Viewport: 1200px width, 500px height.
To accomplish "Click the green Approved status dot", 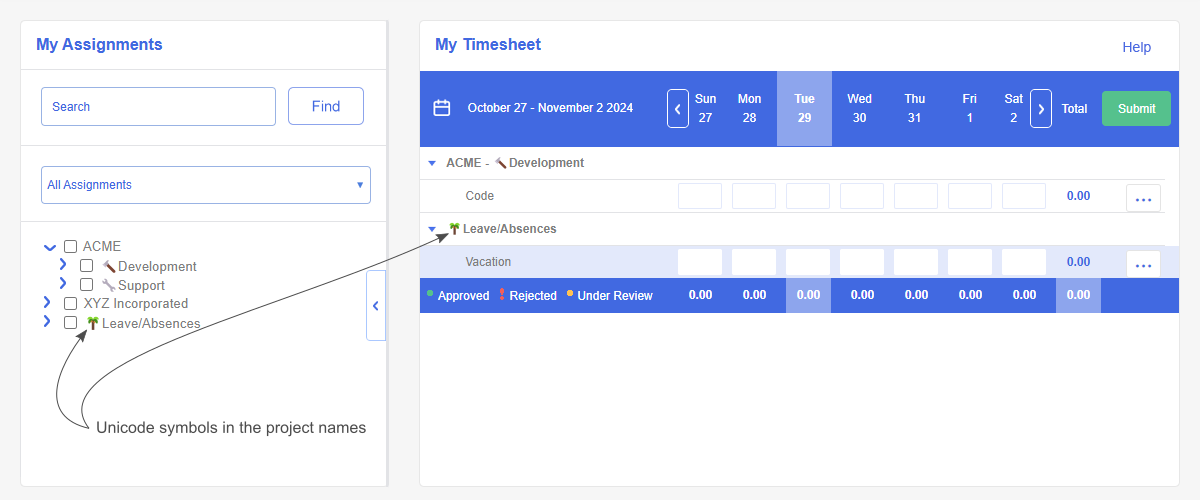I will click(x=430, y=294).
